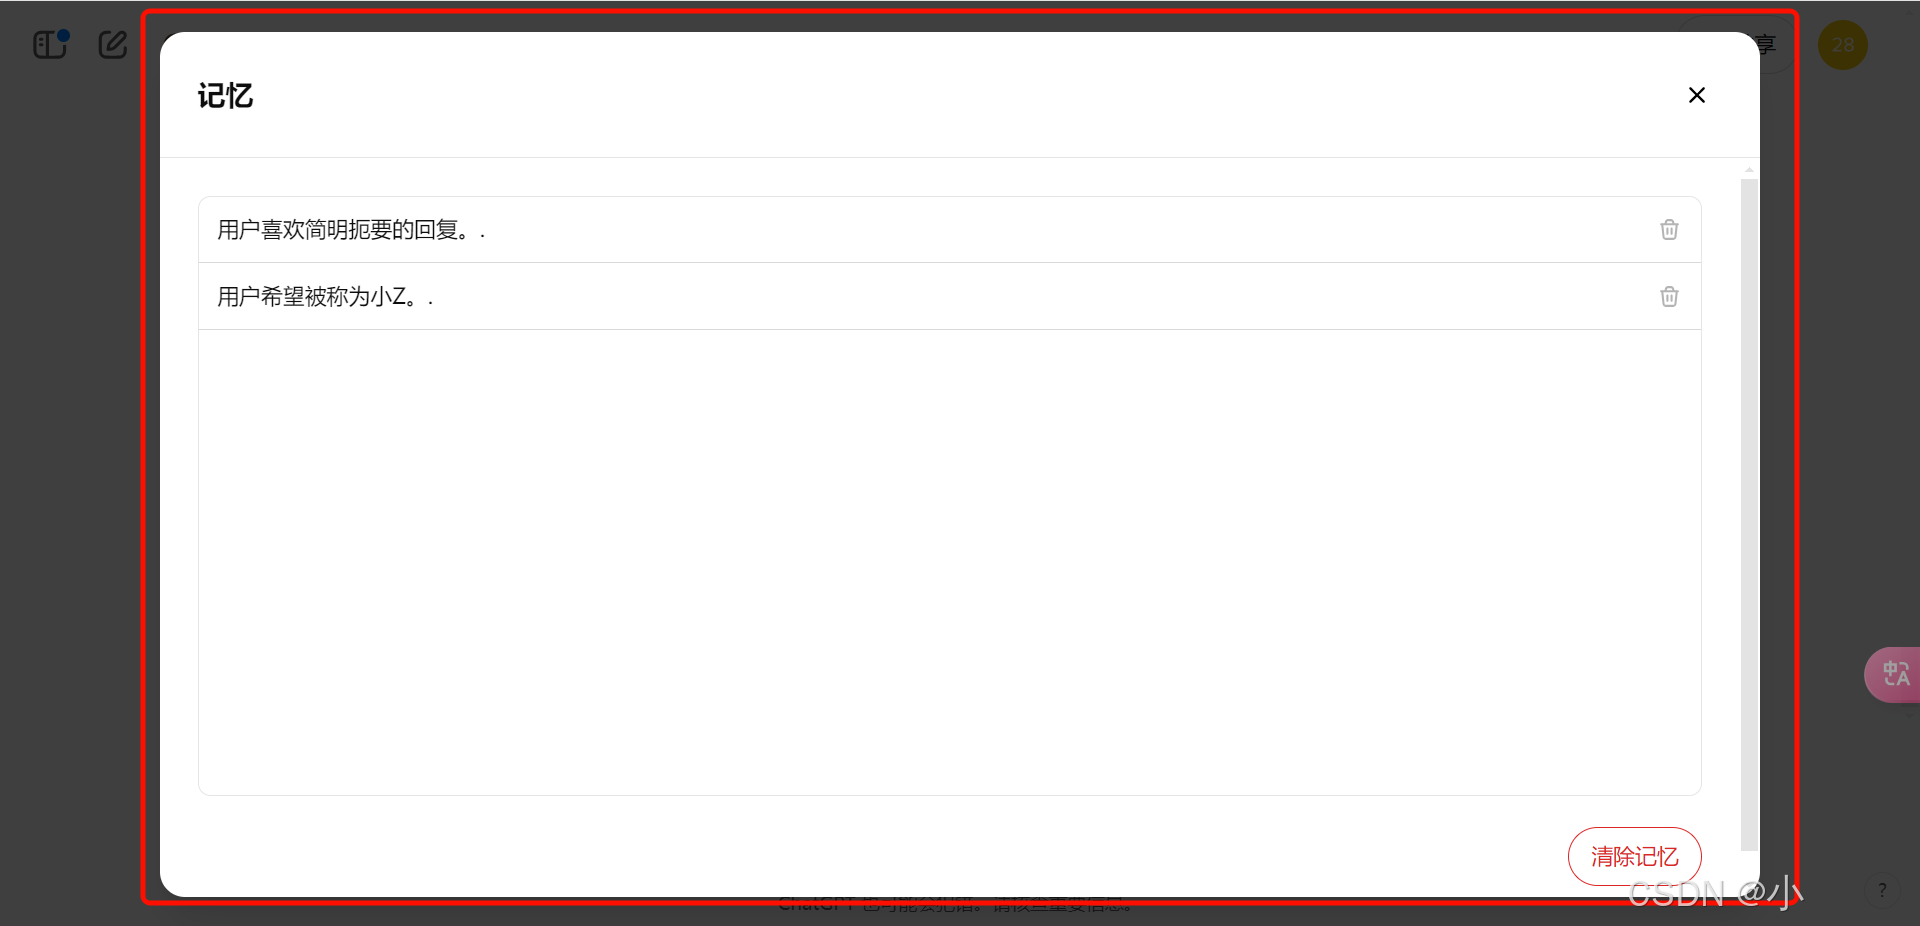Viewport: 1920px width, 926px height.
Task: Open the user avatar labeled 28
Action: [1843, 45]
